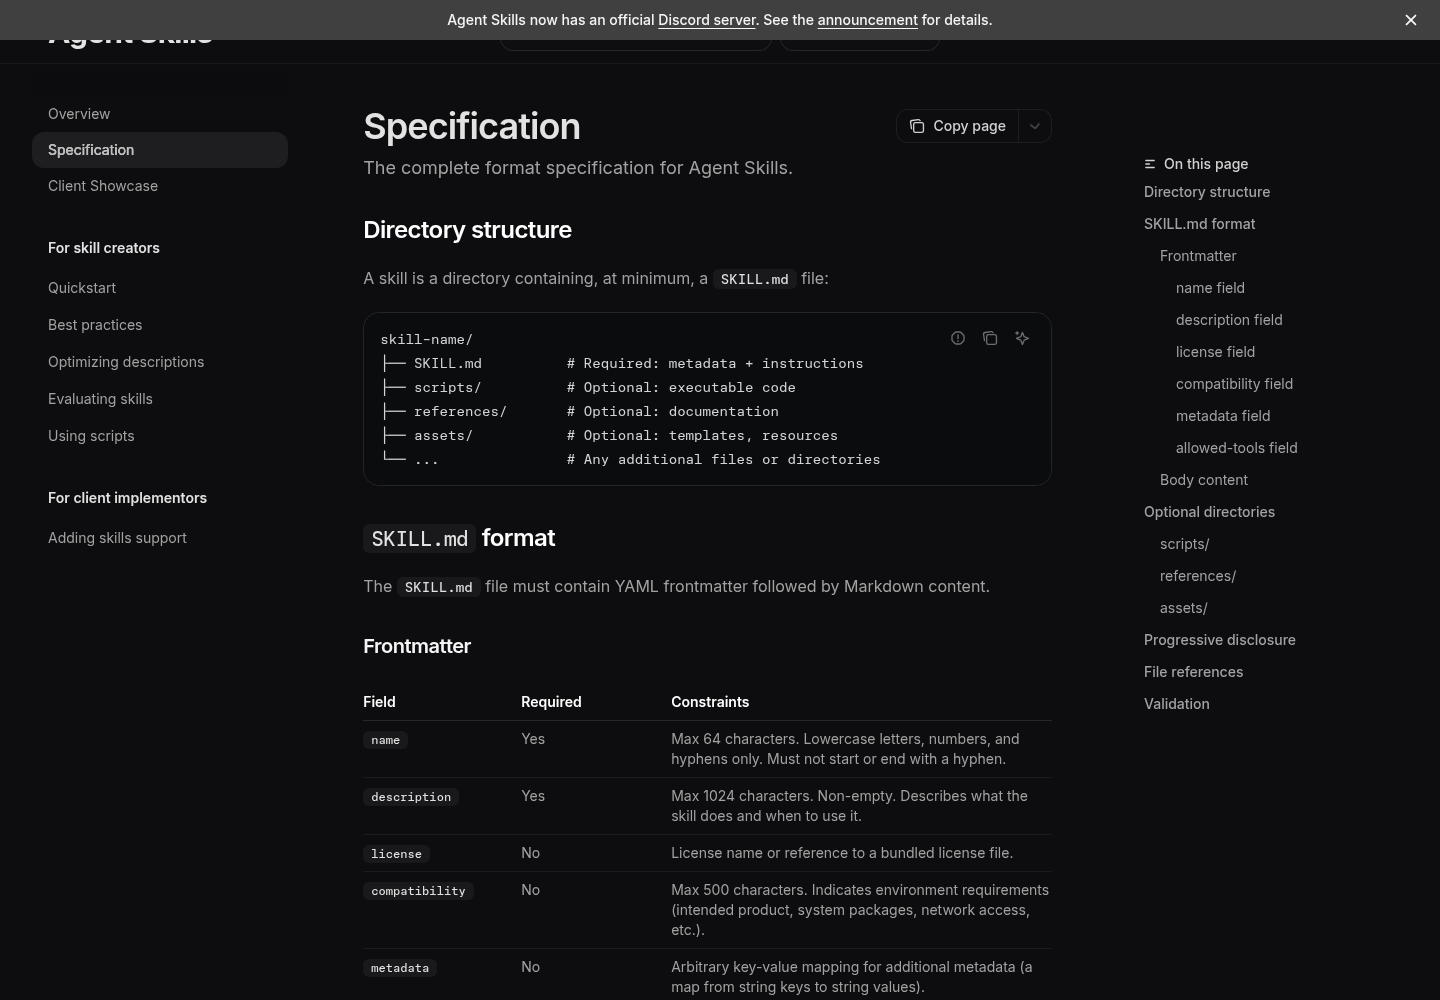Image resolution: width=1440 pixels, height=1000 pixels.
Task: Go to Frontmatter in page outline
Action: pos(1198,256)
